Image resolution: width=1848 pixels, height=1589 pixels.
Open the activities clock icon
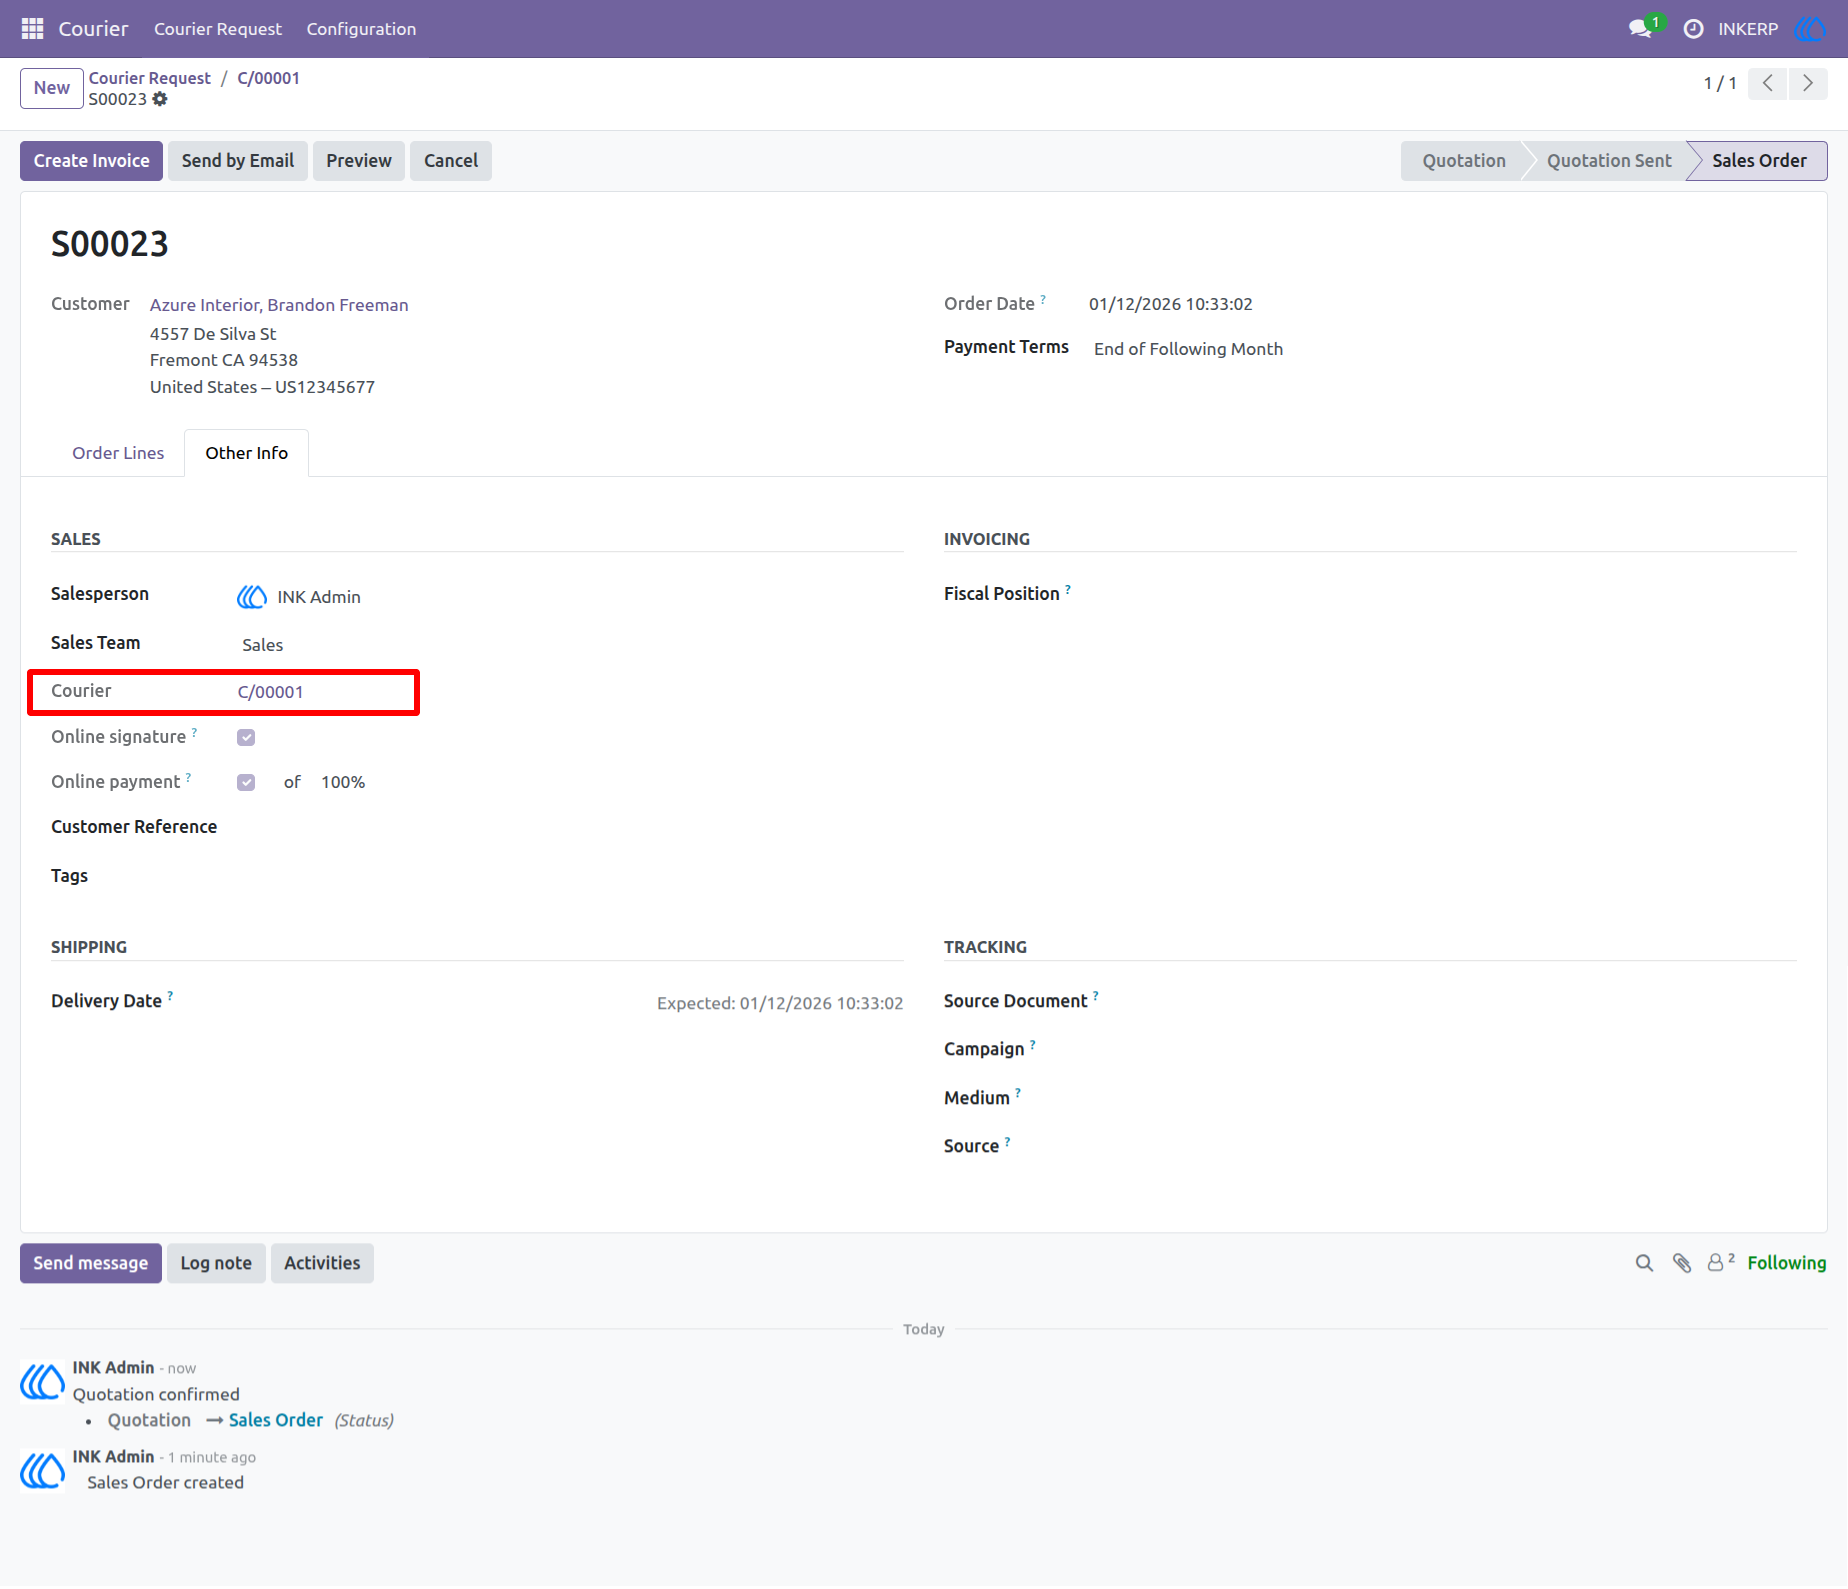1693,29
